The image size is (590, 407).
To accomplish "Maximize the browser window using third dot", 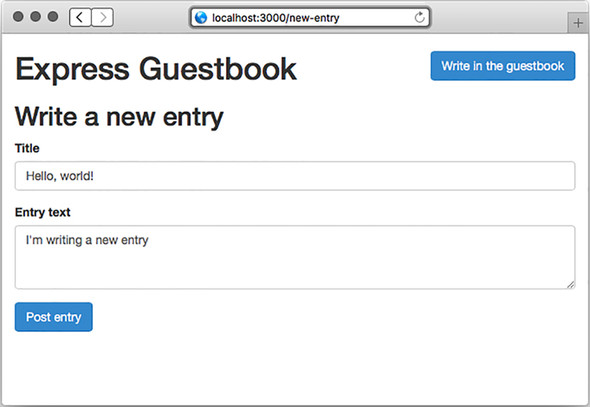I will 53,17.
